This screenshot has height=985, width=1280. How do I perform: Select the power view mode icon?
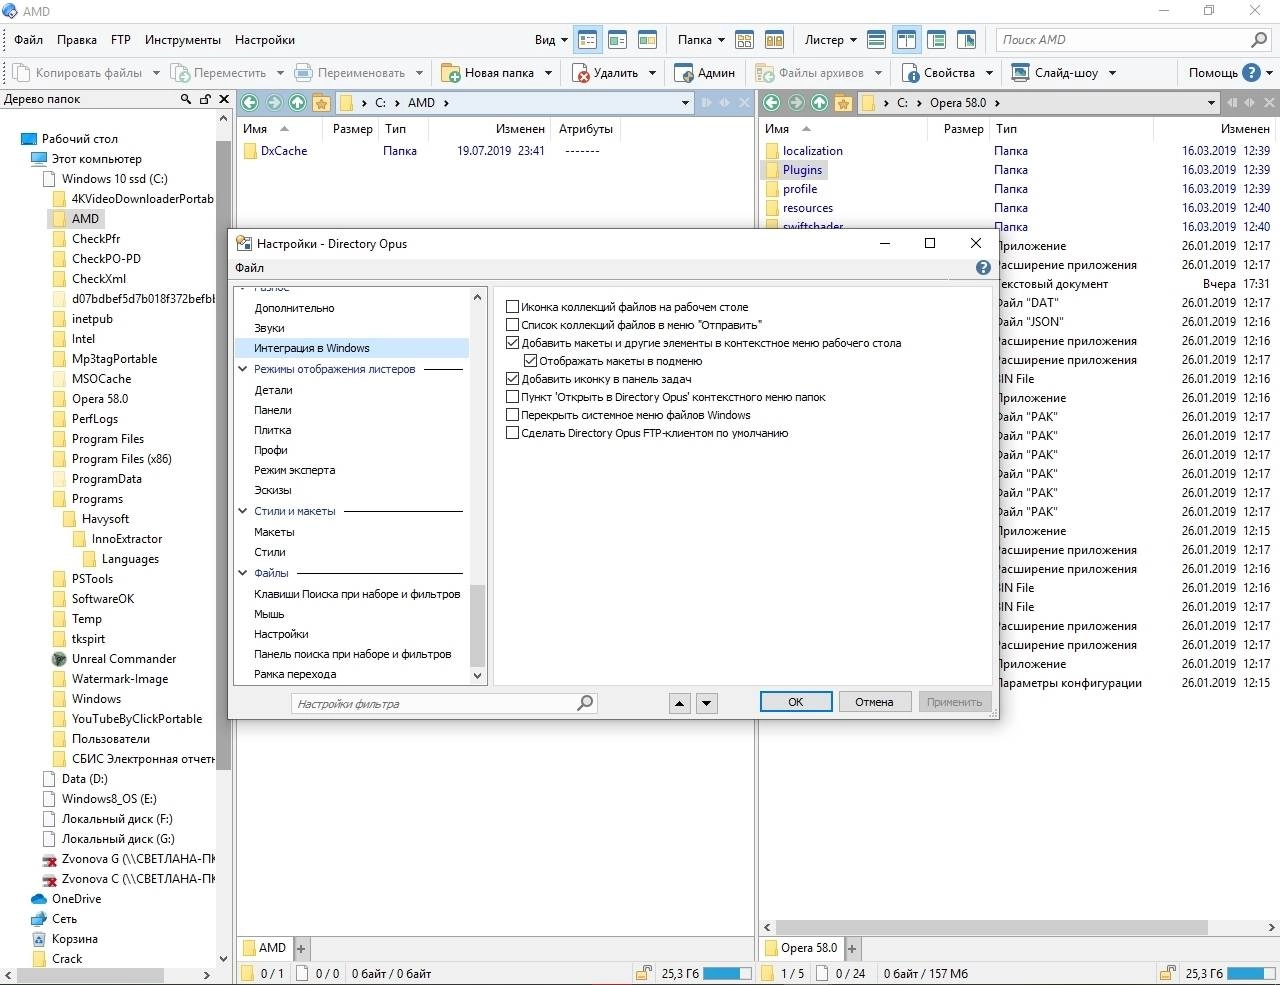(618, 40)
